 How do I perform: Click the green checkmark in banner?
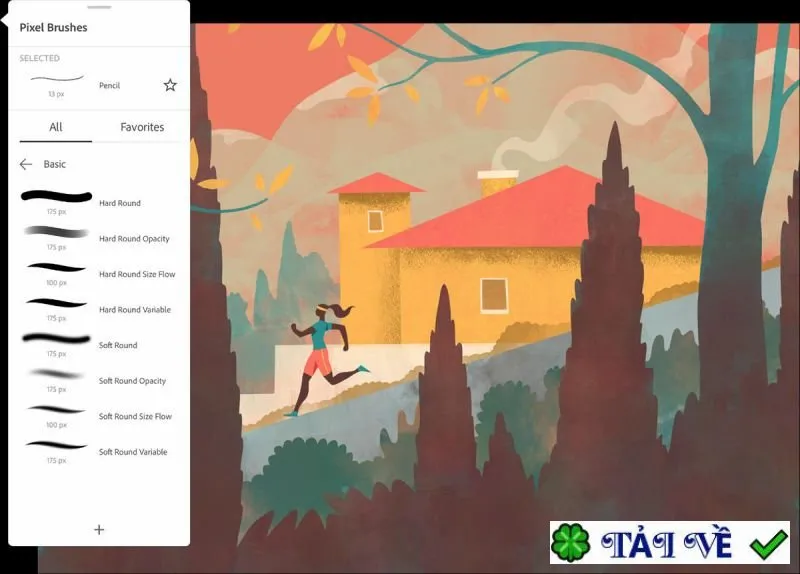[769, 544]
